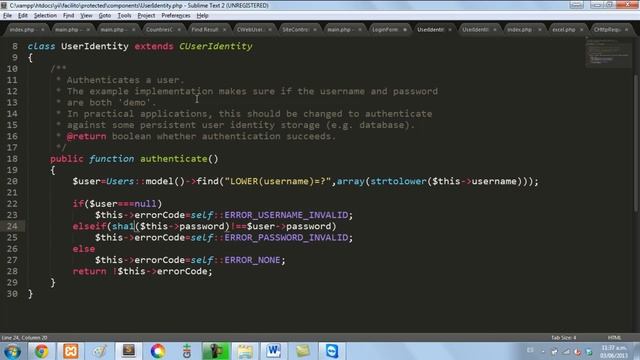Click the editor vertical scrollbar
Image resolution: width=640 pixels, height=360 pixels.
[x=636, y=143]
